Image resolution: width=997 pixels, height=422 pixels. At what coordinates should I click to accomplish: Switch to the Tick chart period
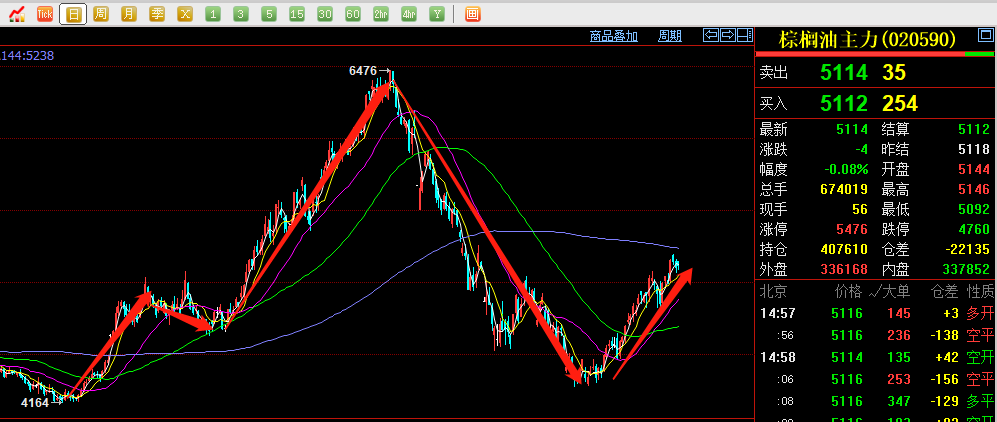[x=45, y=13]
